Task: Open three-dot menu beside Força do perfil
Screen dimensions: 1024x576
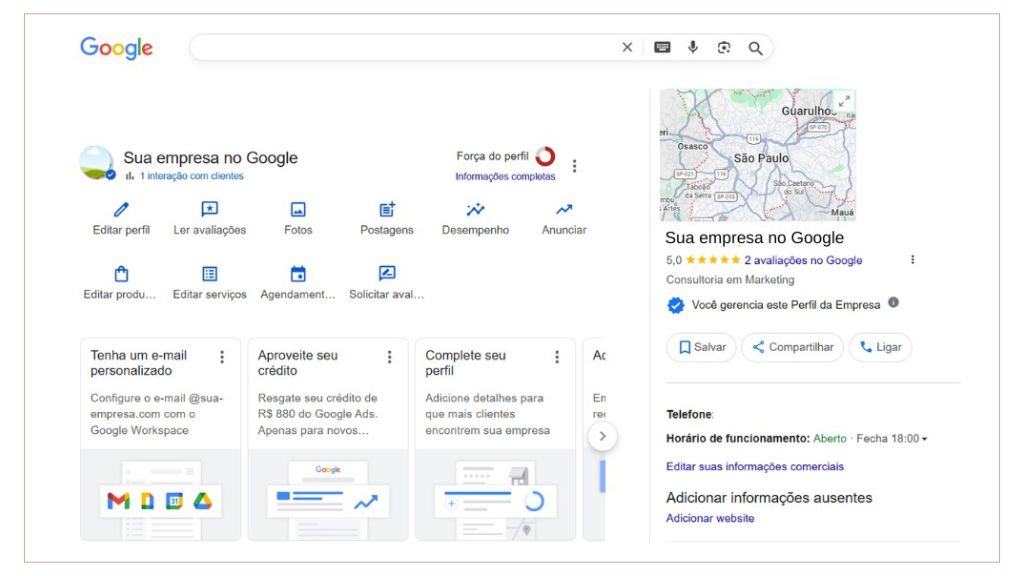Action: (575, 166)
